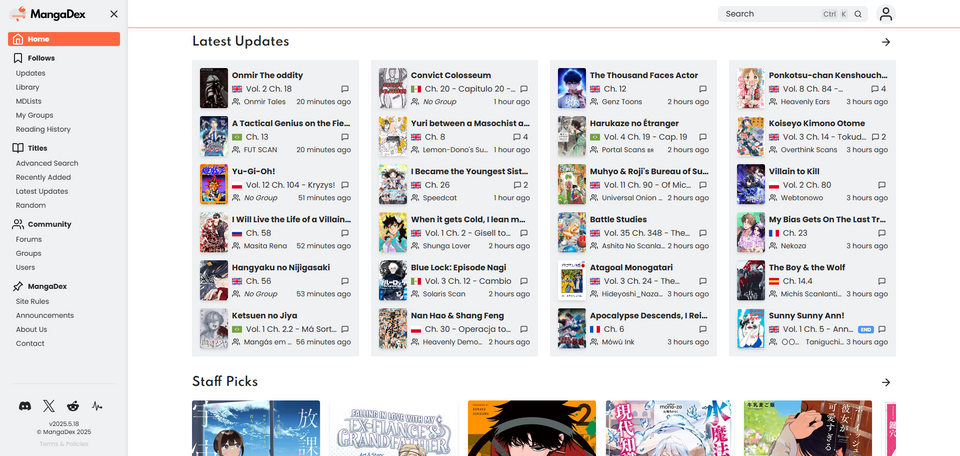Open comments icon for Blue Lock: Episode Nagi
This screenshot has width=960, height=456.
[523, 281]
